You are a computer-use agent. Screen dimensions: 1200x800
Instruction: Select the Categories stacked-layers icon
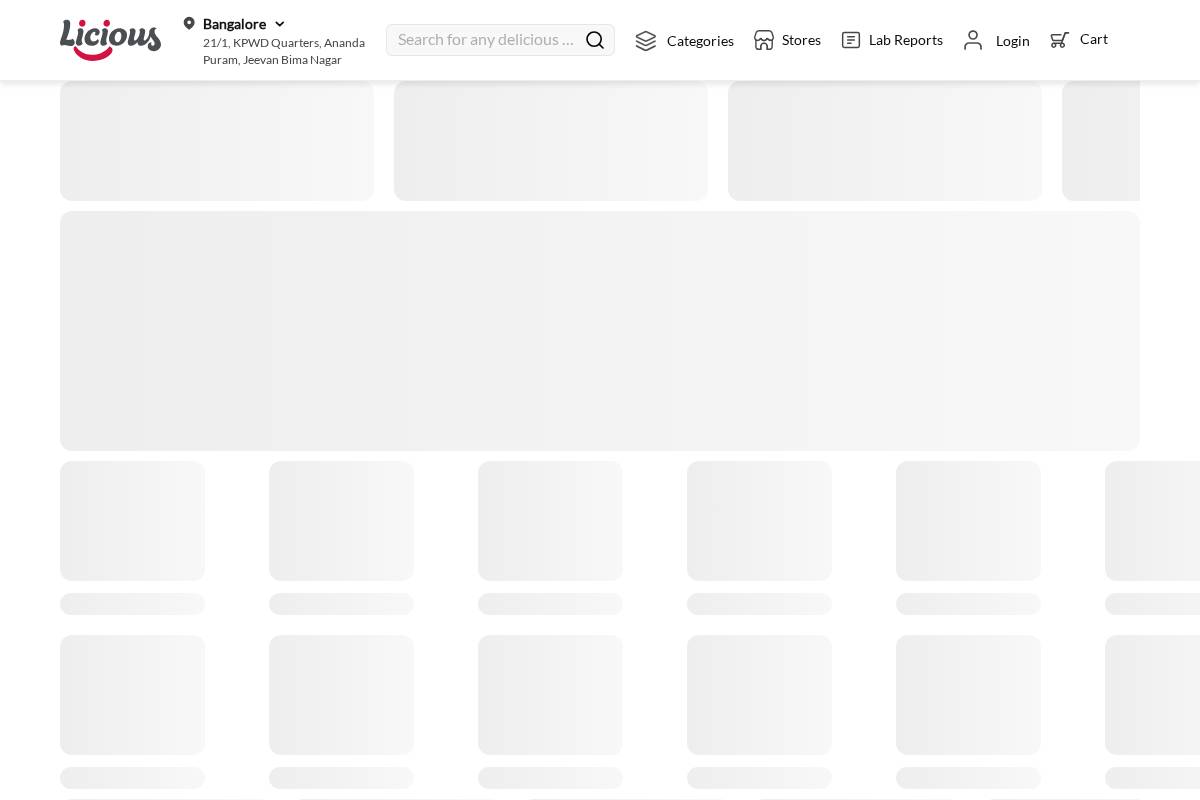[646, 41]
